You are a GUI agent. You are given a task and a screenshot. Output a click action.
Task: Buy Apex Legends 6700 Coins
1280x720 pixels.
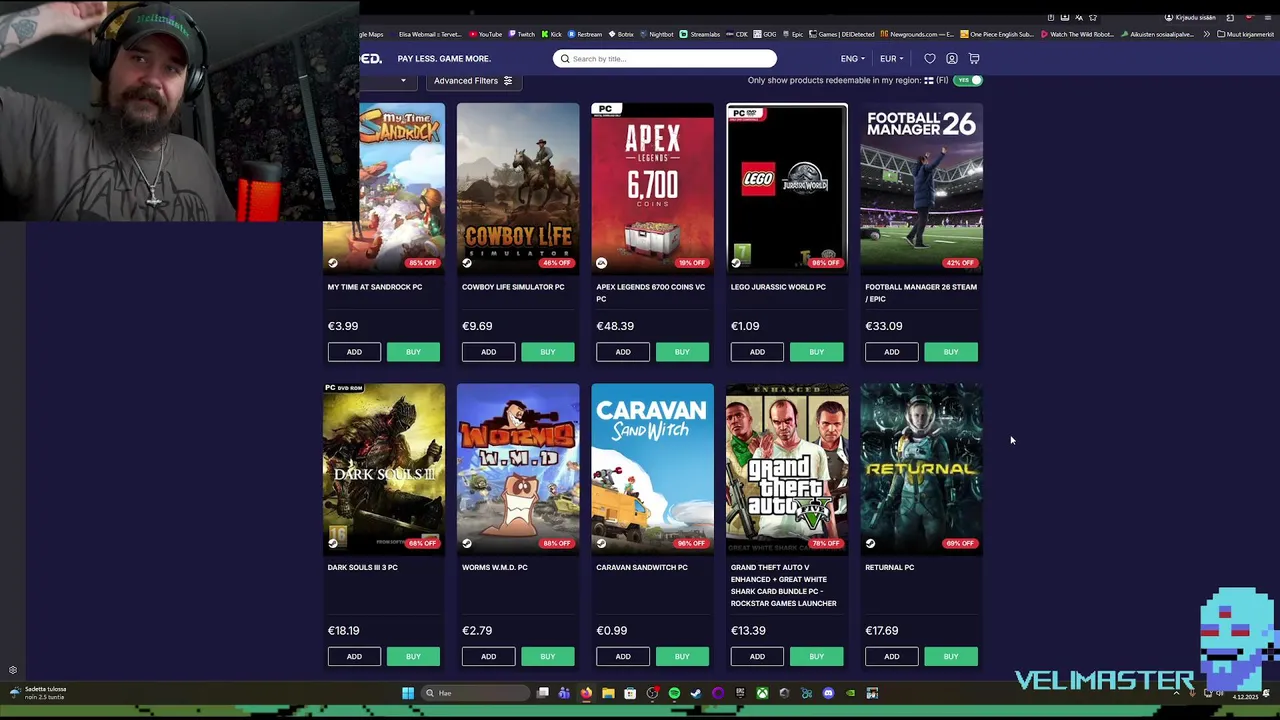(682, 352)
